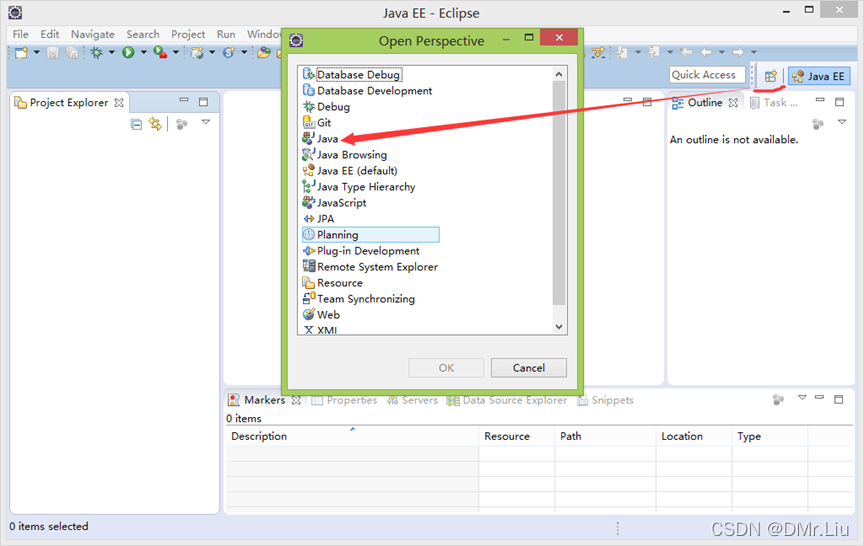Toggle the Java EE perspective button
The image size is (864, 546).
coord(819,76)
